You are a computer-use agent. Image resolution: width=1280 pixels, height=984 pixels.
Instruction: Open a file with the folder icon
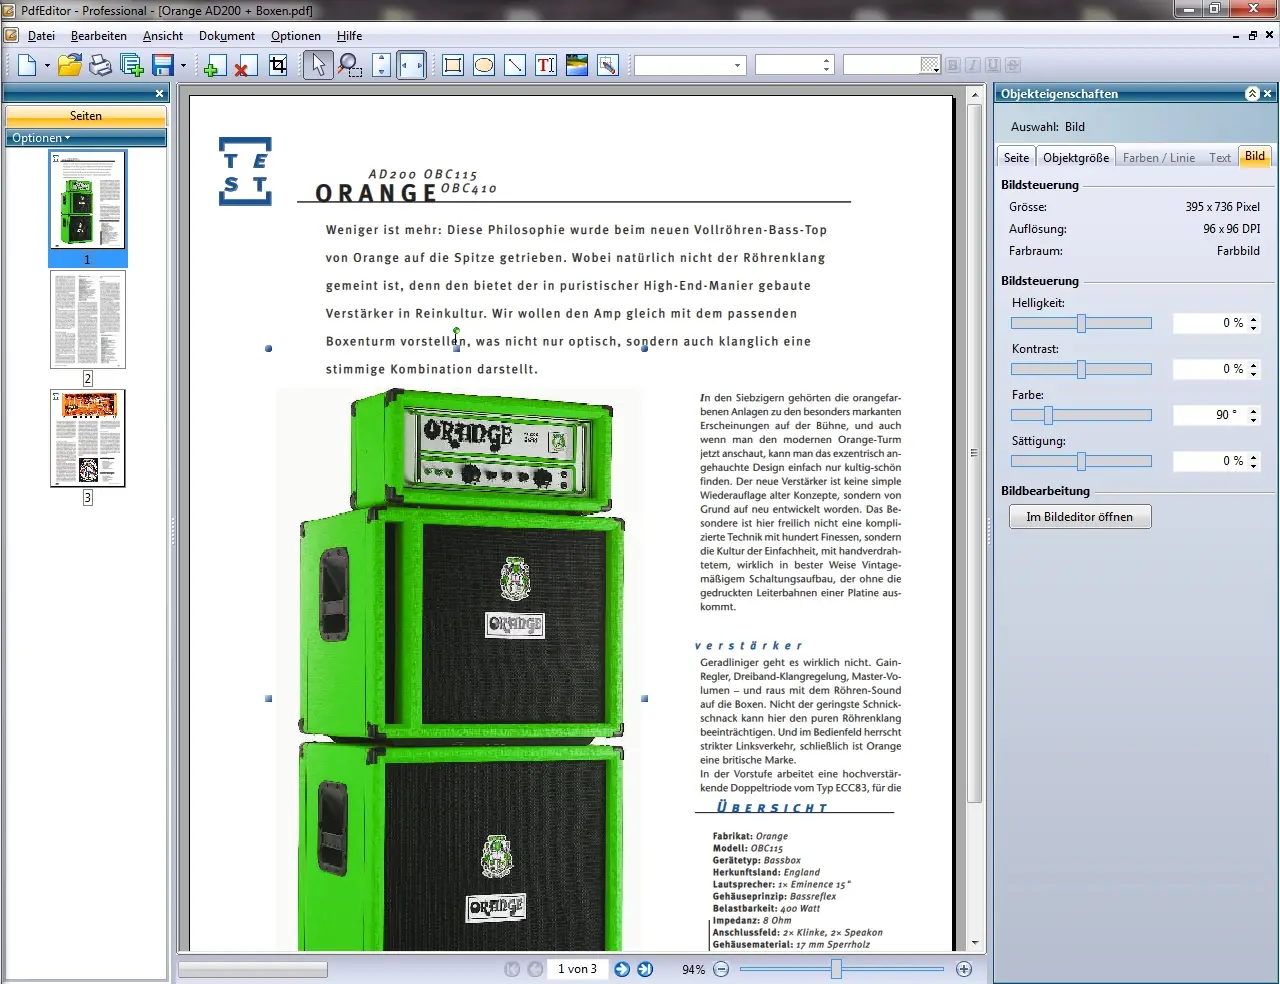(x=69, y=66)
